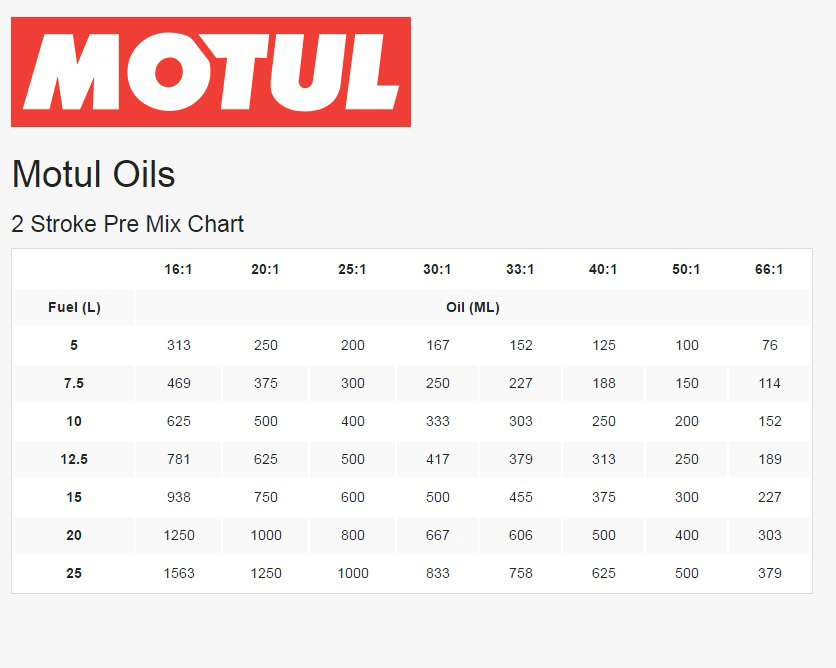Select the 20:1 ratio column header
This screenshot has width=836, height=668.
coord(266,269)
